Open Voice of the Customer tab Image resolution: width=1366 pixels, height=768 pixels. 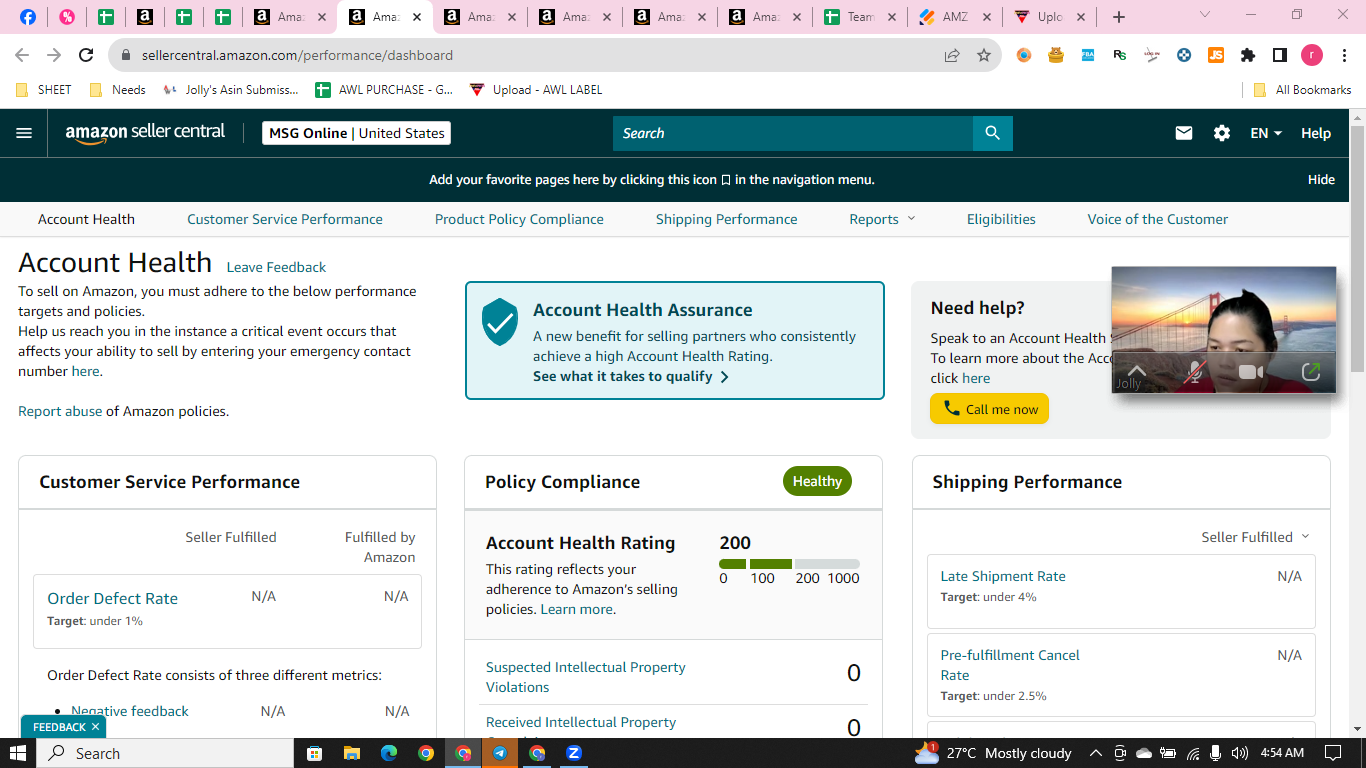pyautogui.click(x=1158, y=219)
